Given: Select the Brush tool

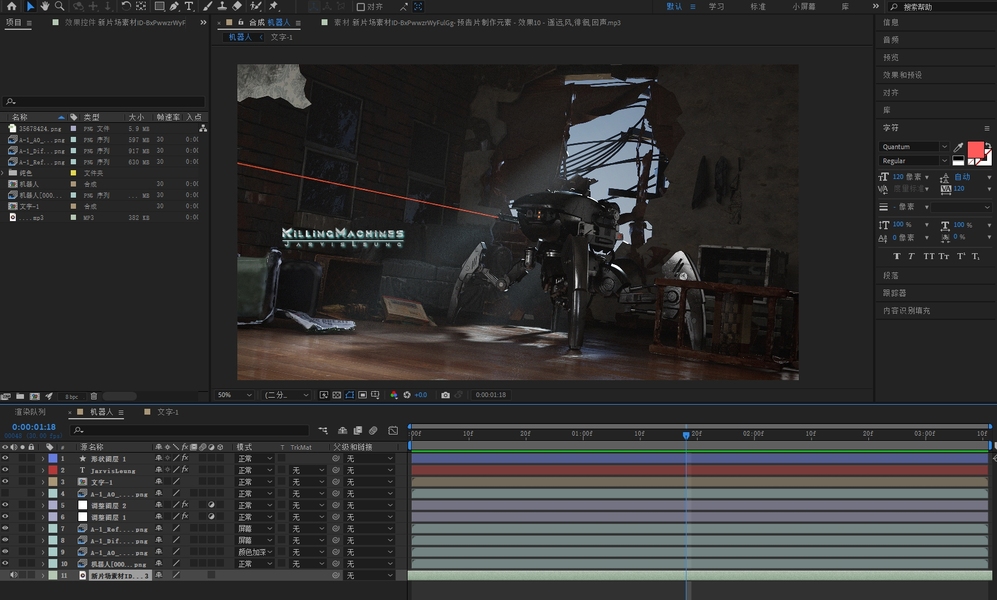Looking at the screenshot, I should coord(207,6).
